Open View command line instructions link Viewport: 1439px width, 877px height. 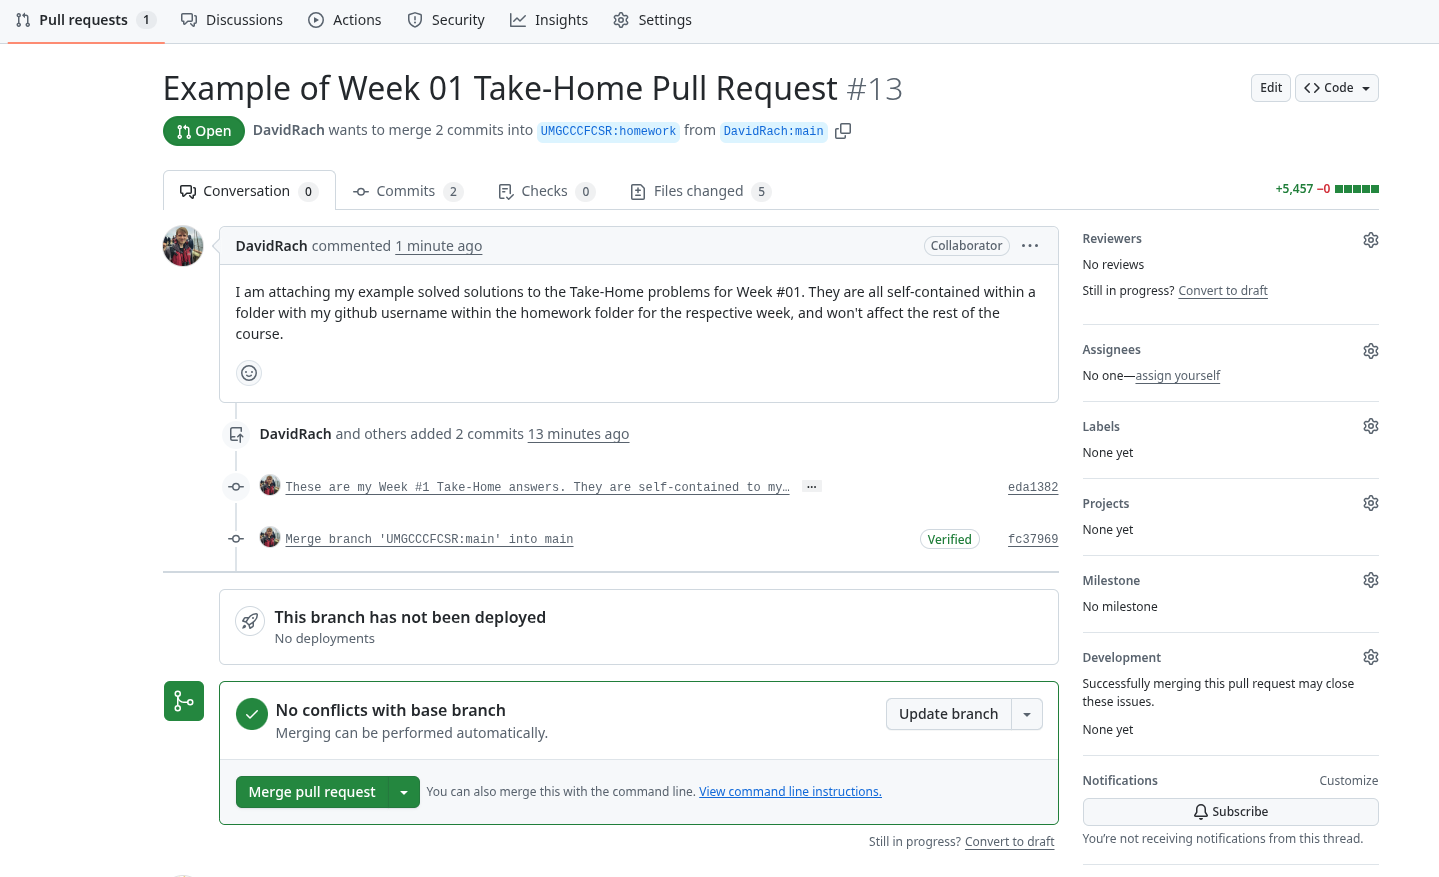(790, 792)
